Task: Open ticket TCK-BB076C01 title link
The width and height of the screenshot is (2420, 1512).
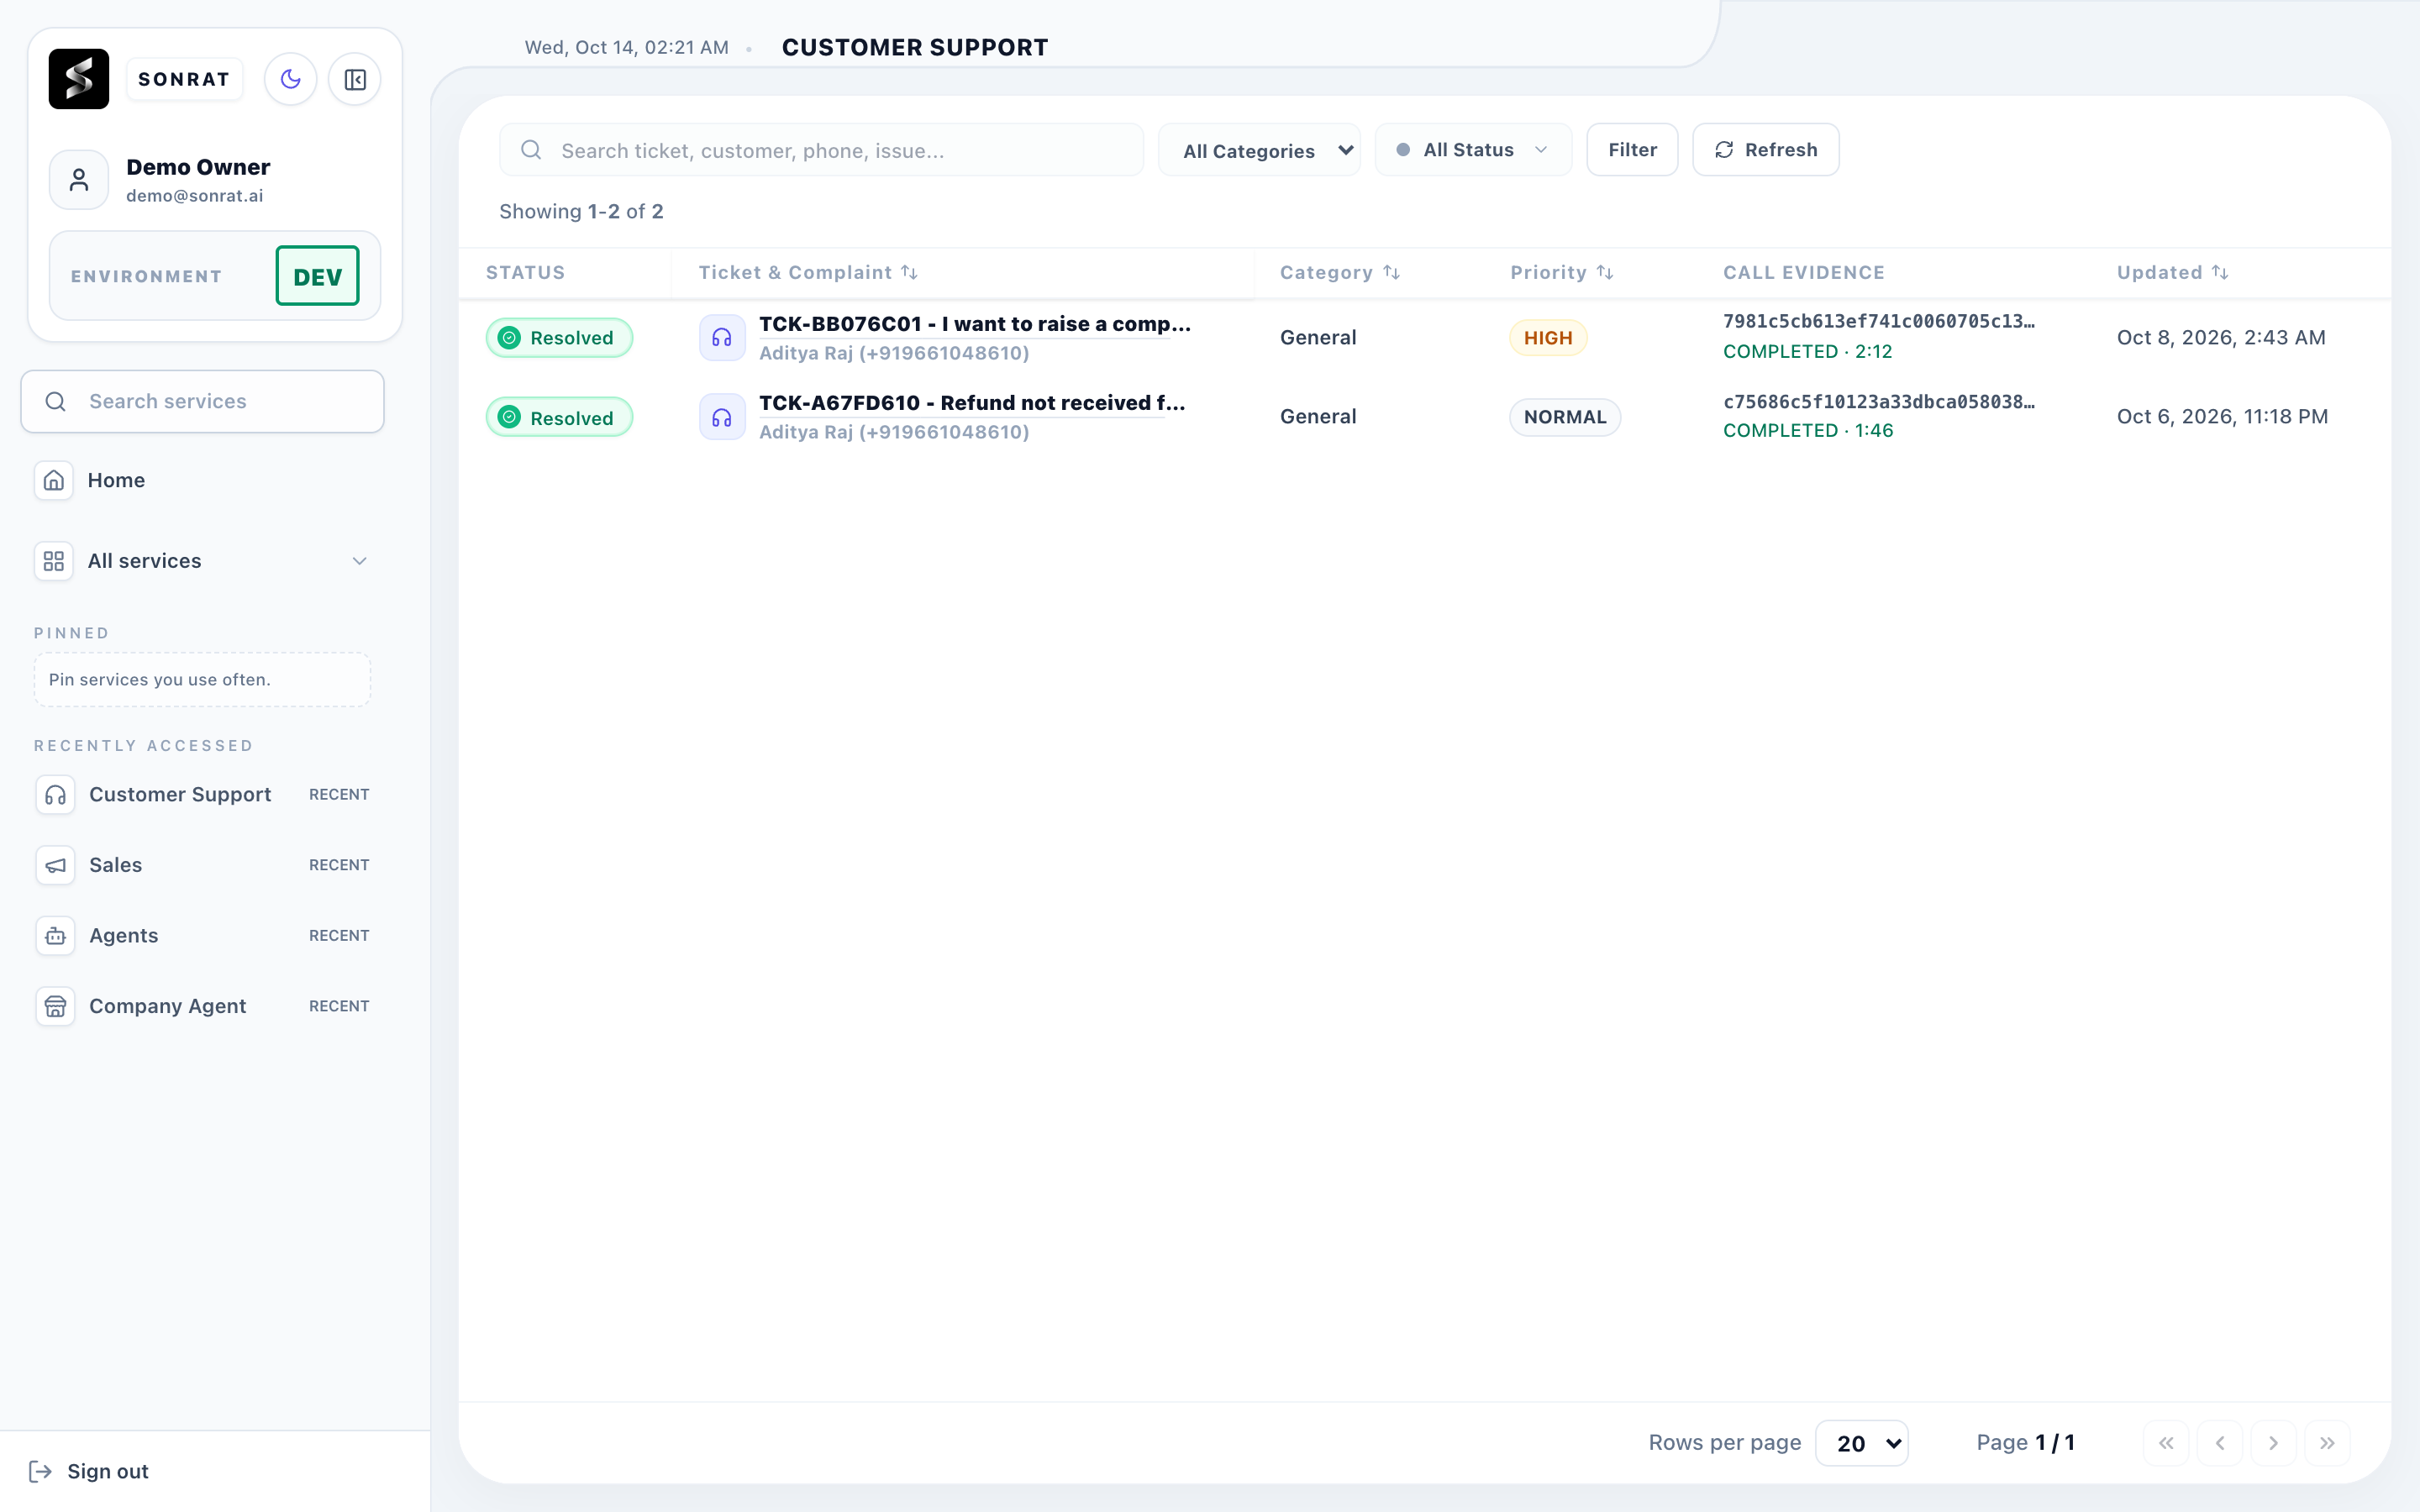Action: (975, 324)
